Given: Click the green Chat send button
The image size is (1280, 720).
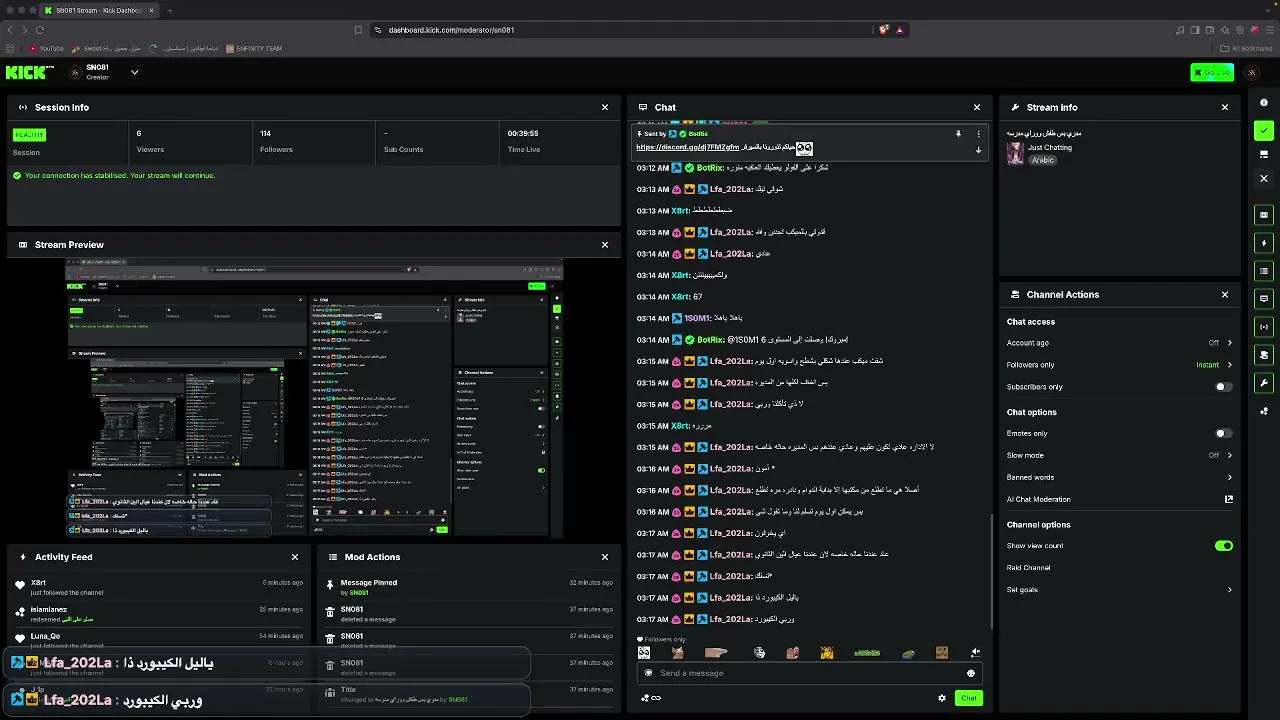Looking at the screenshot, I should point(968,698).
